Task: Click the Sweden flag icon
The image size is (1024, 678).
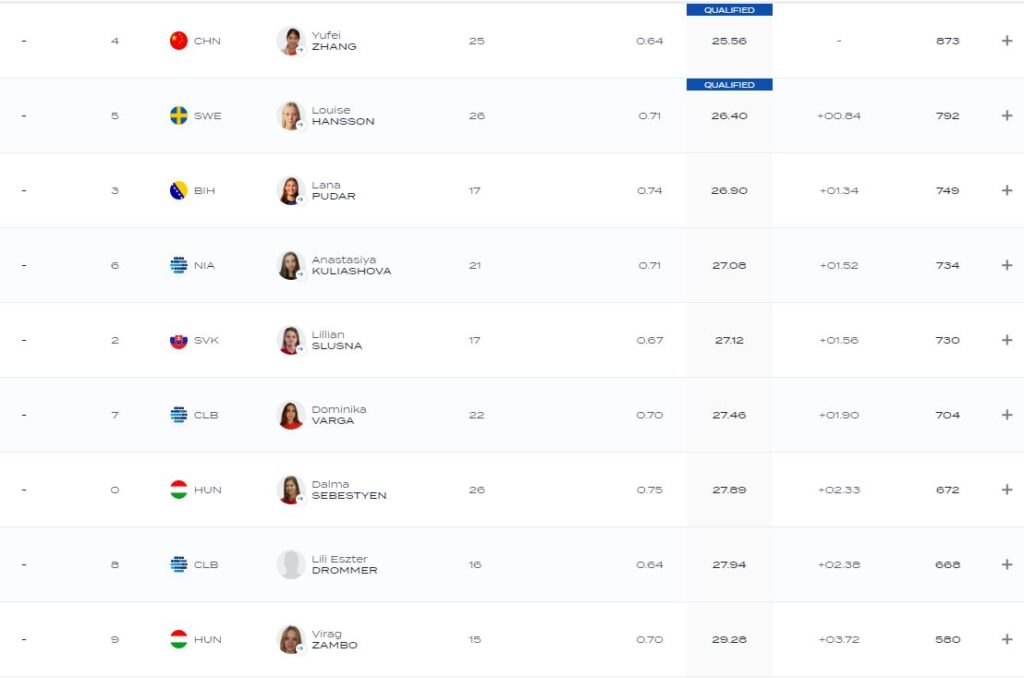Action: (179, 115)
